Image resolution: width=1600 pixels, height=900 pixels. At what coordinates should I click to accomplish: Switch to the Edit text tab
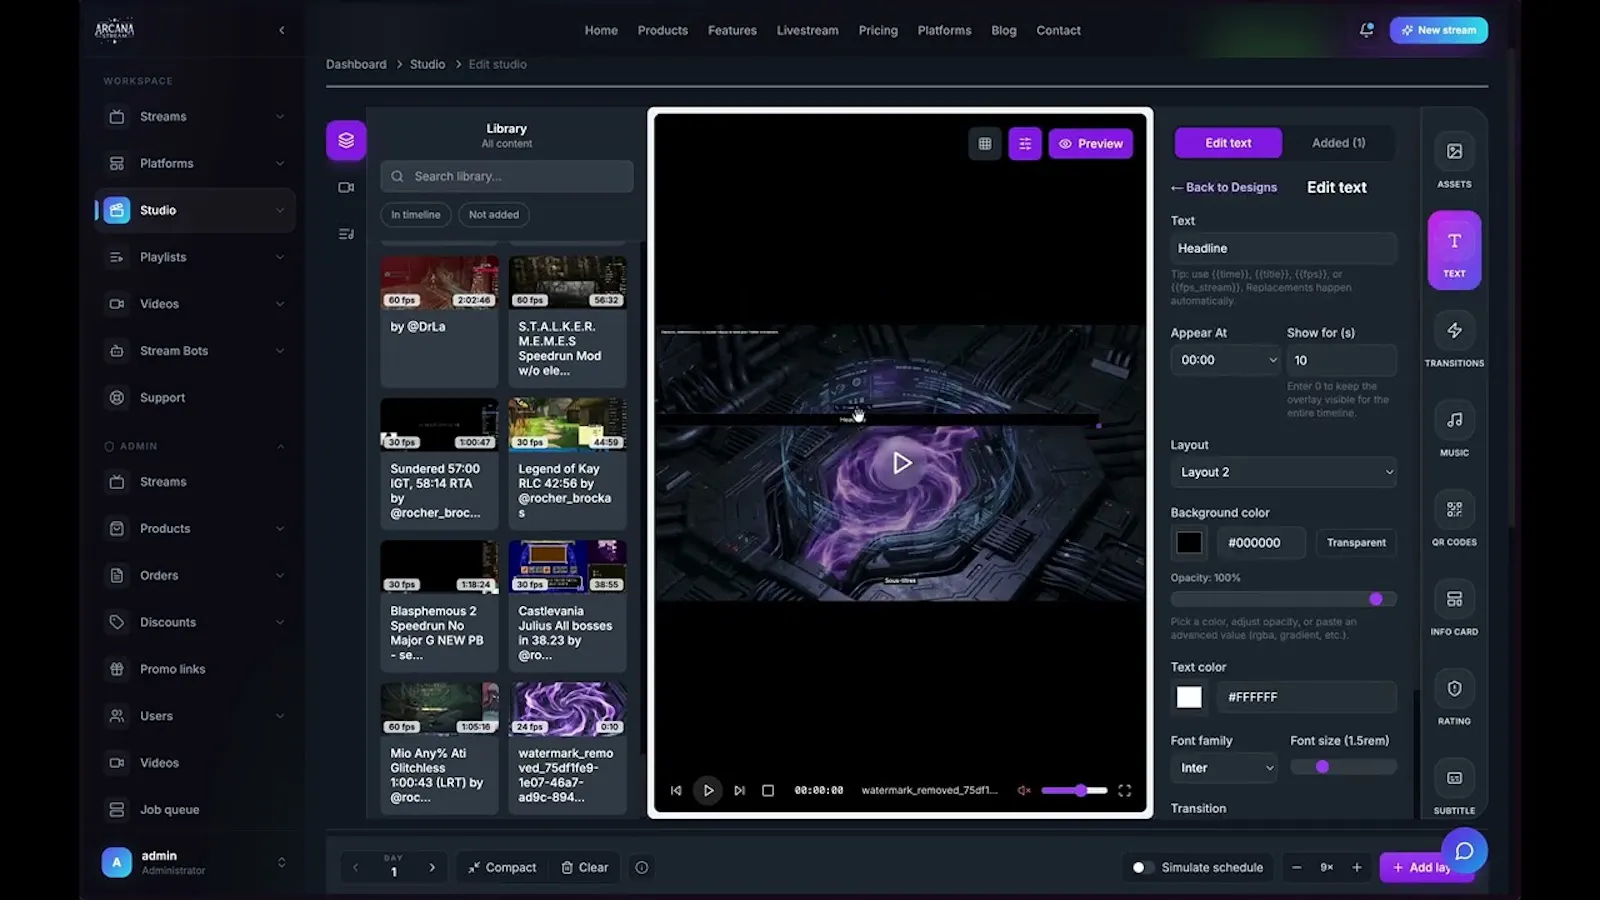(x=1228, y=143)
